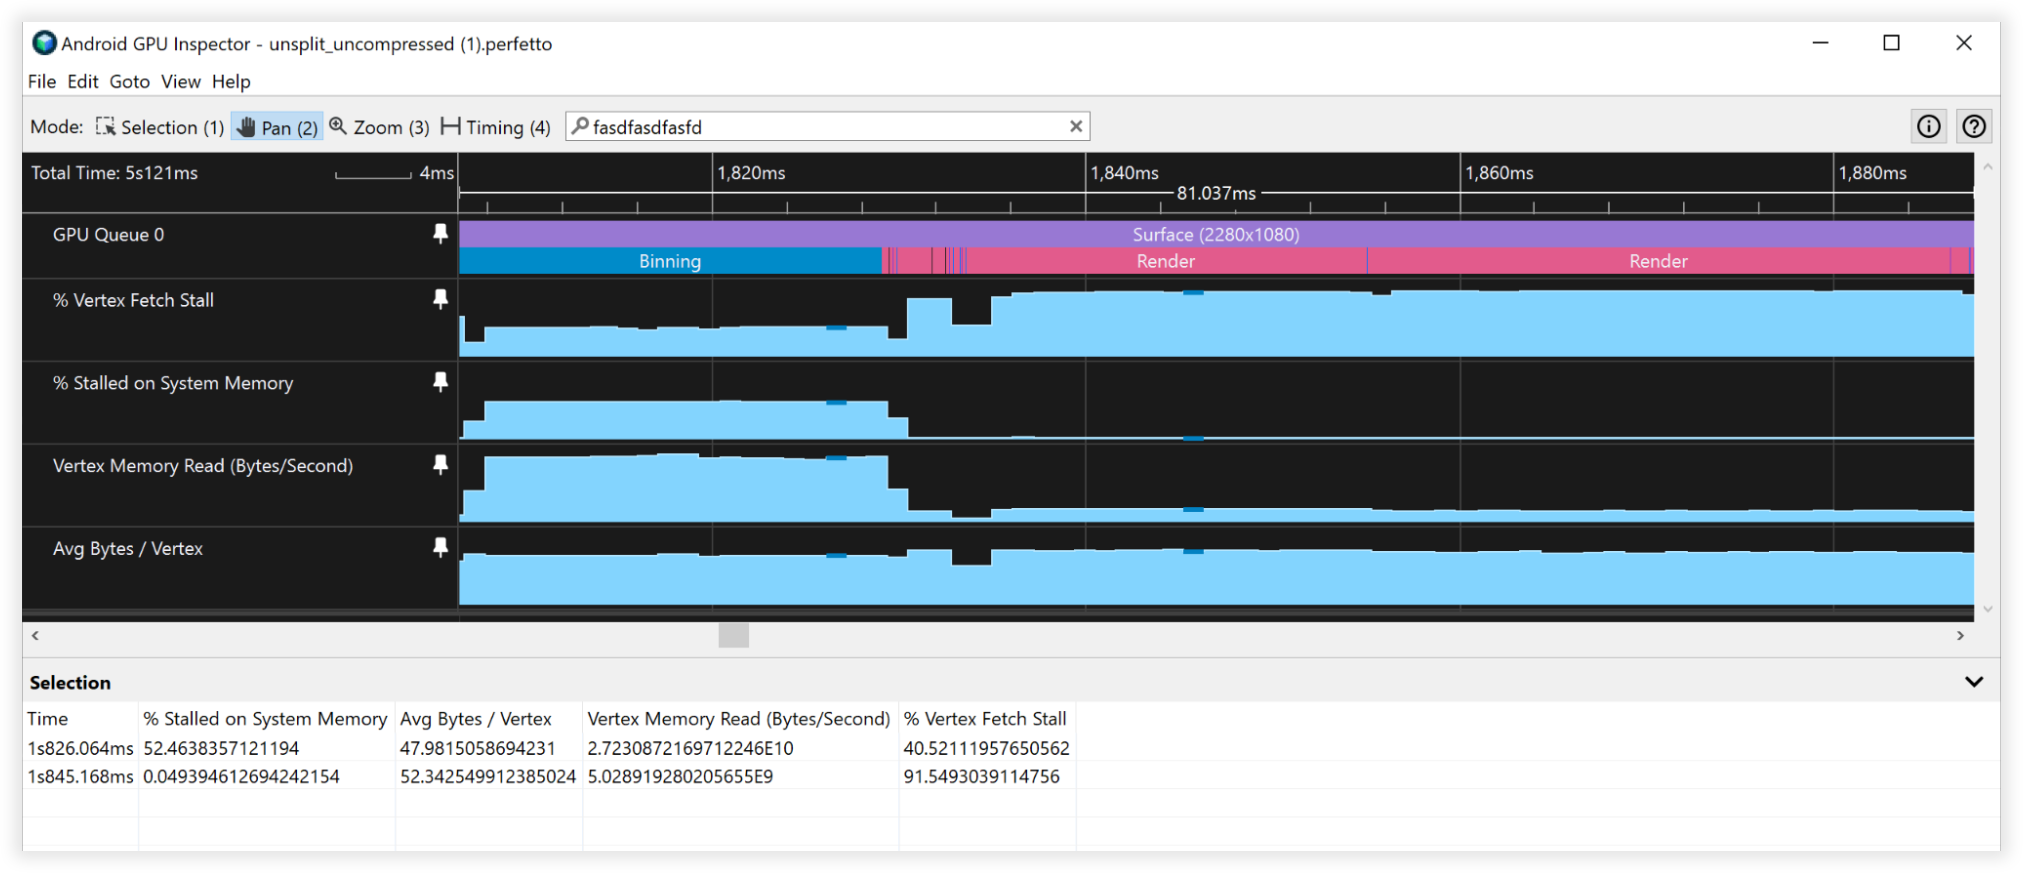Toggle pin on % Stalled on System Memory

(x=440, y=382)
